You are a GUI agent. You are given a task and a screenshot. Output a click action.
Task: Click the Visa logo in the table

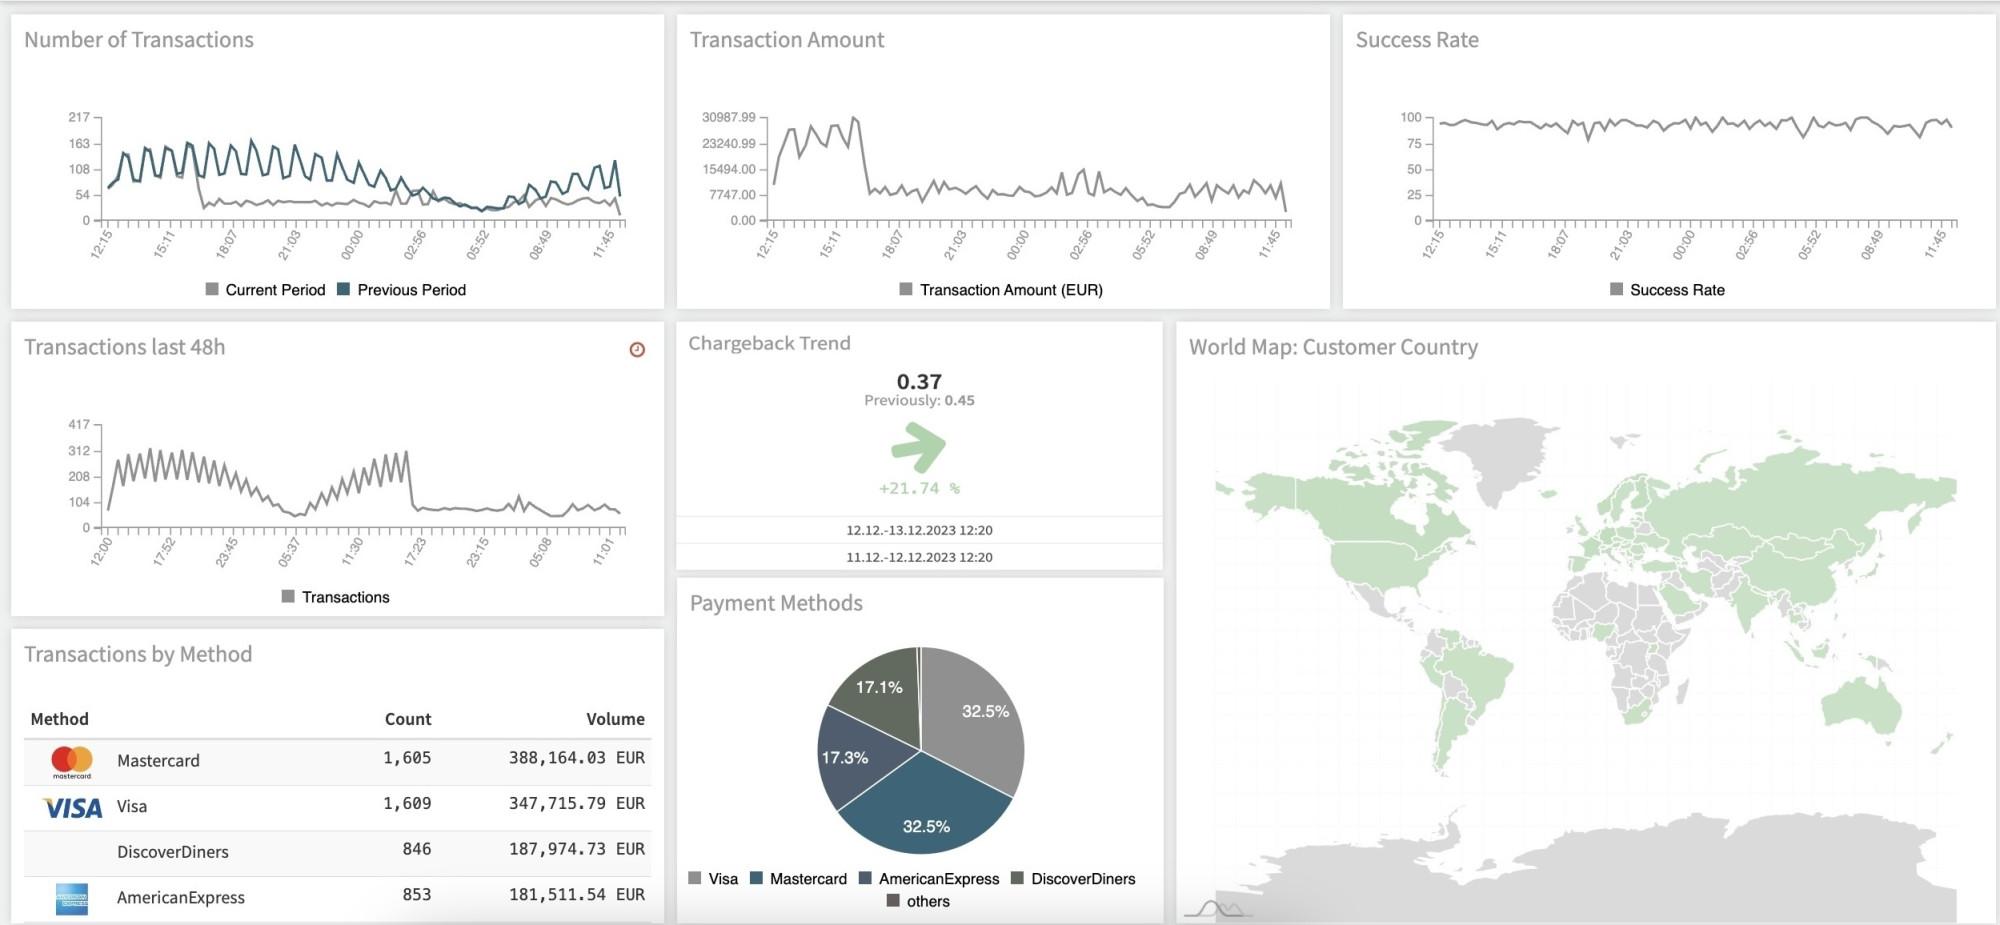(x=72, y=807)
